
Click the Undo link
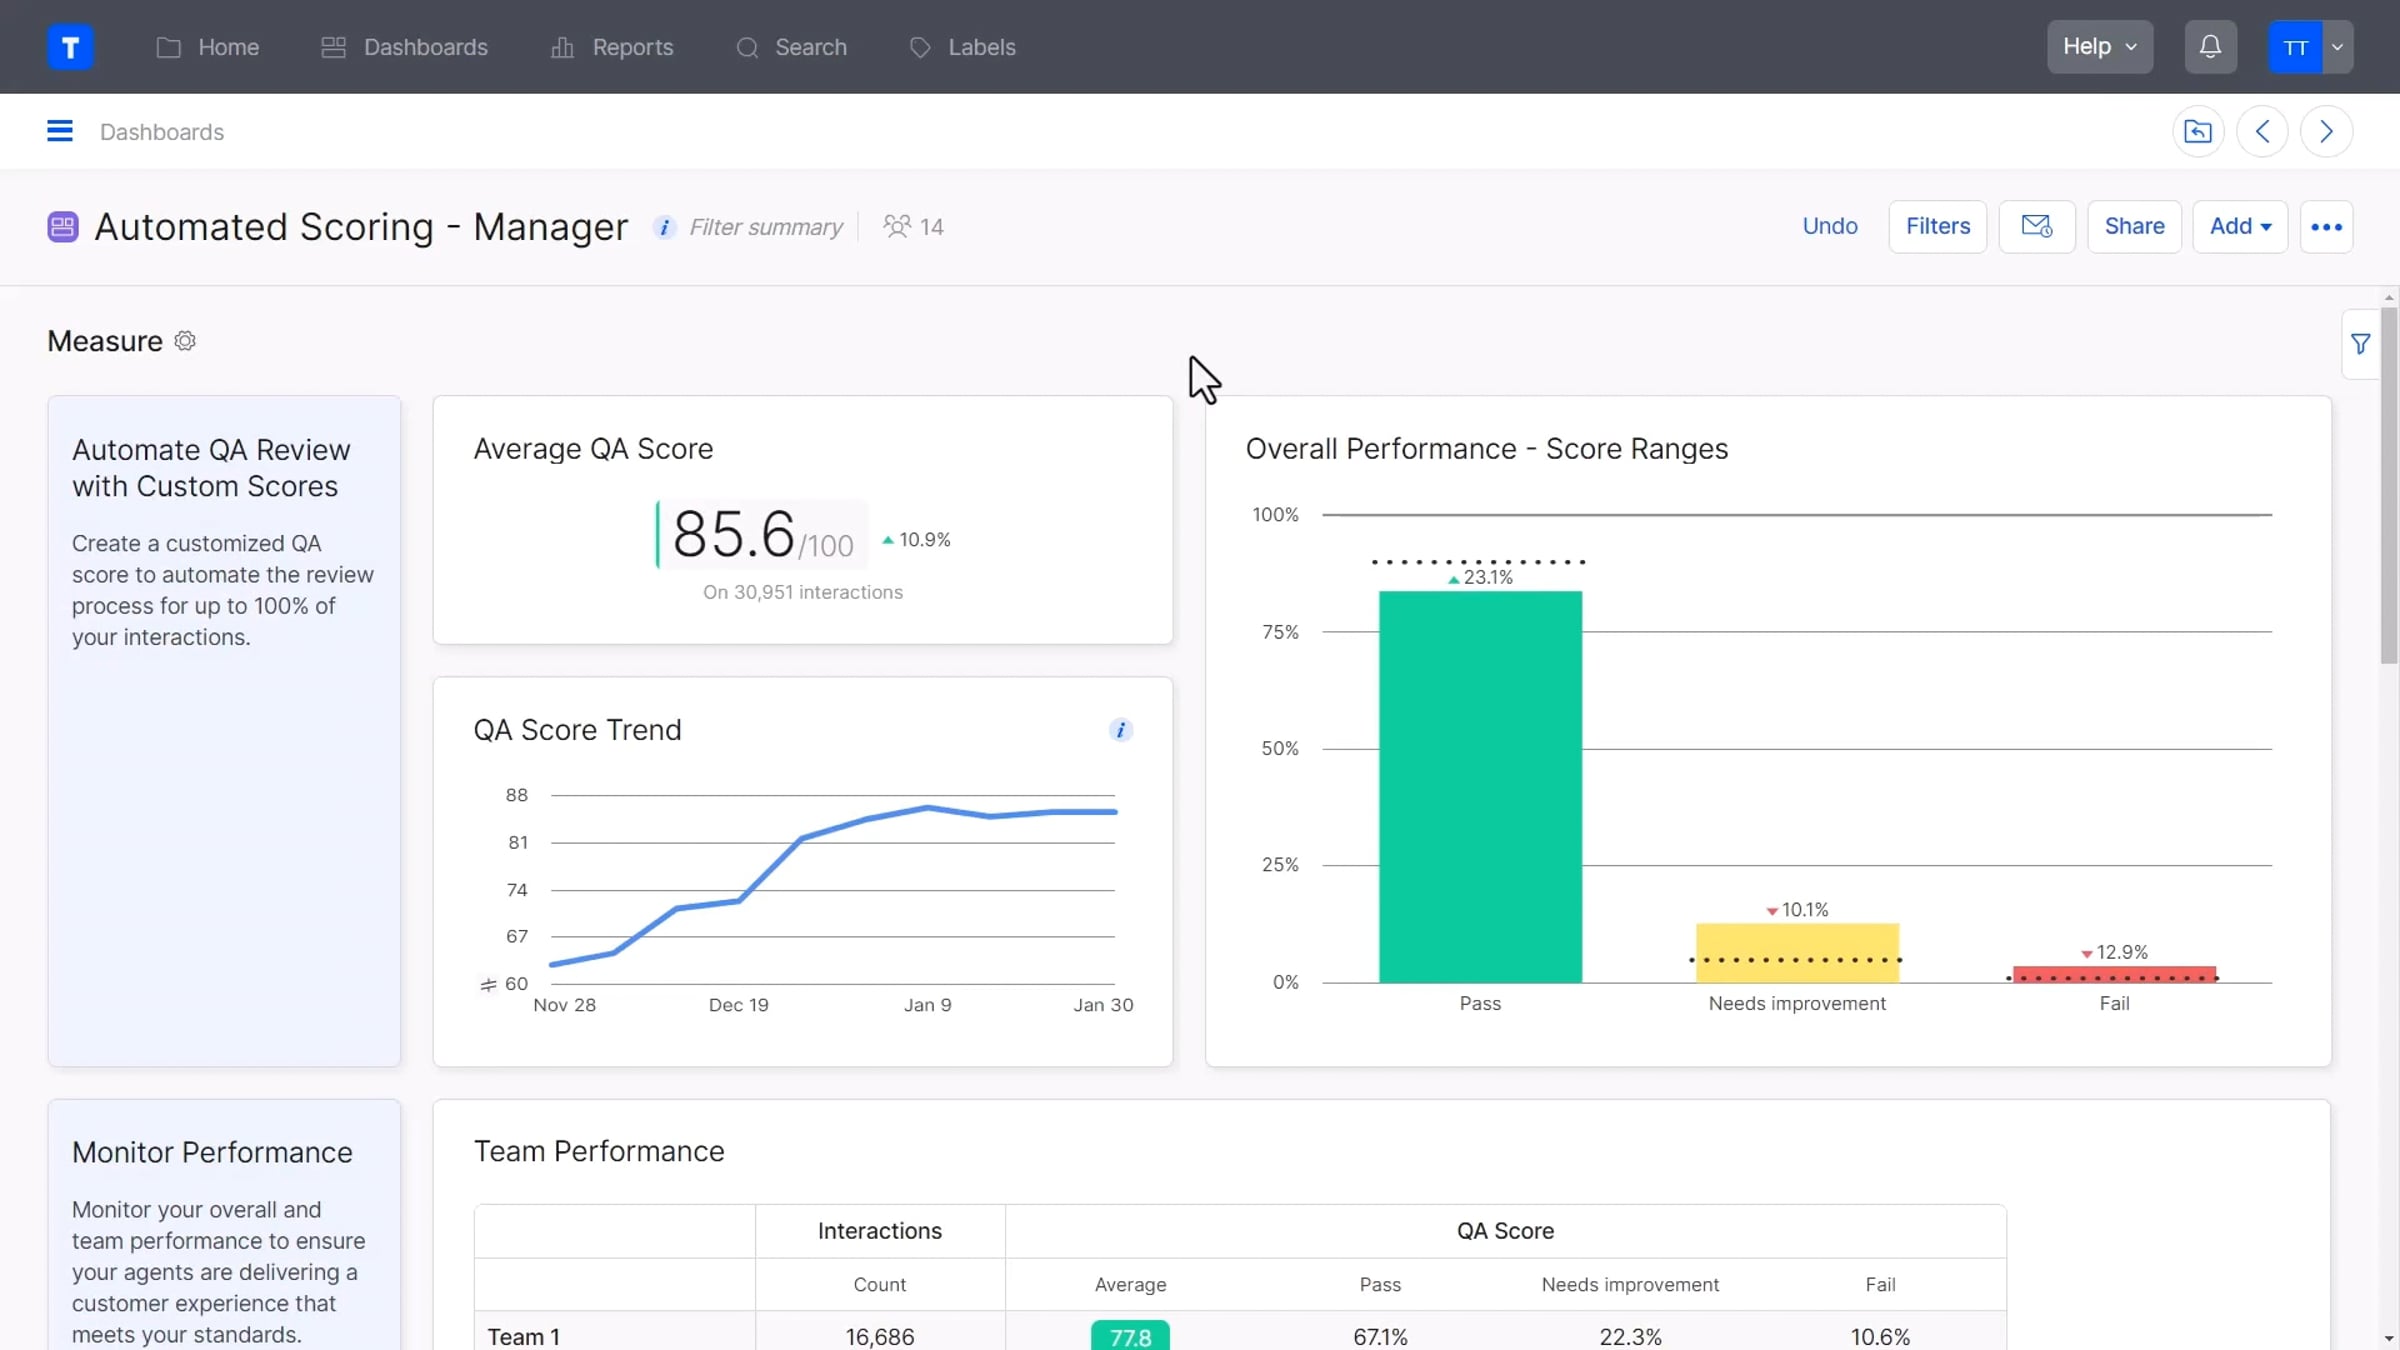point(1829,226)
